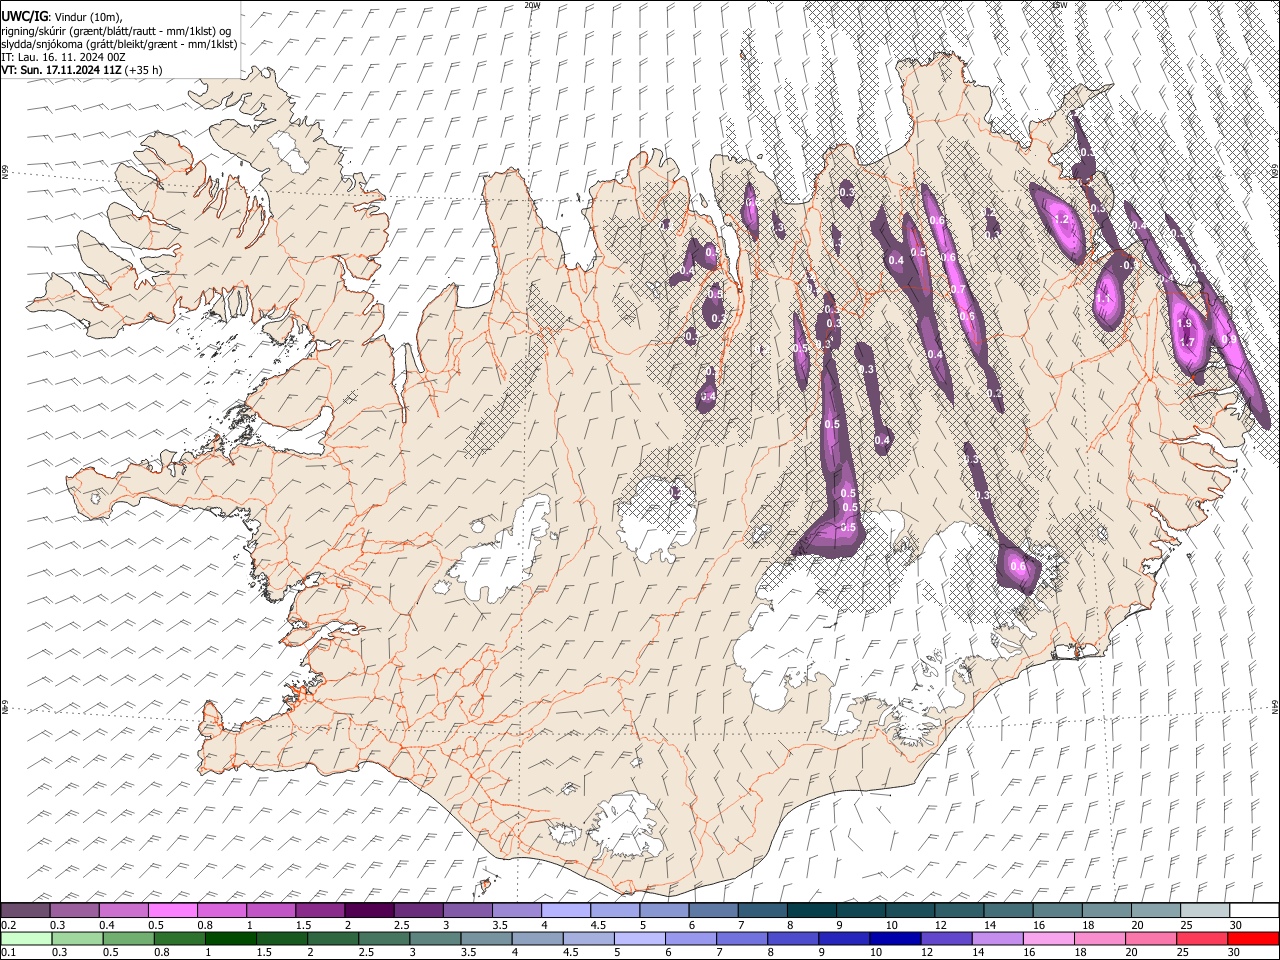Select the "1.7" snowfall value on the map
Screen dimensions: 1280x960
tap(1187, 342)
